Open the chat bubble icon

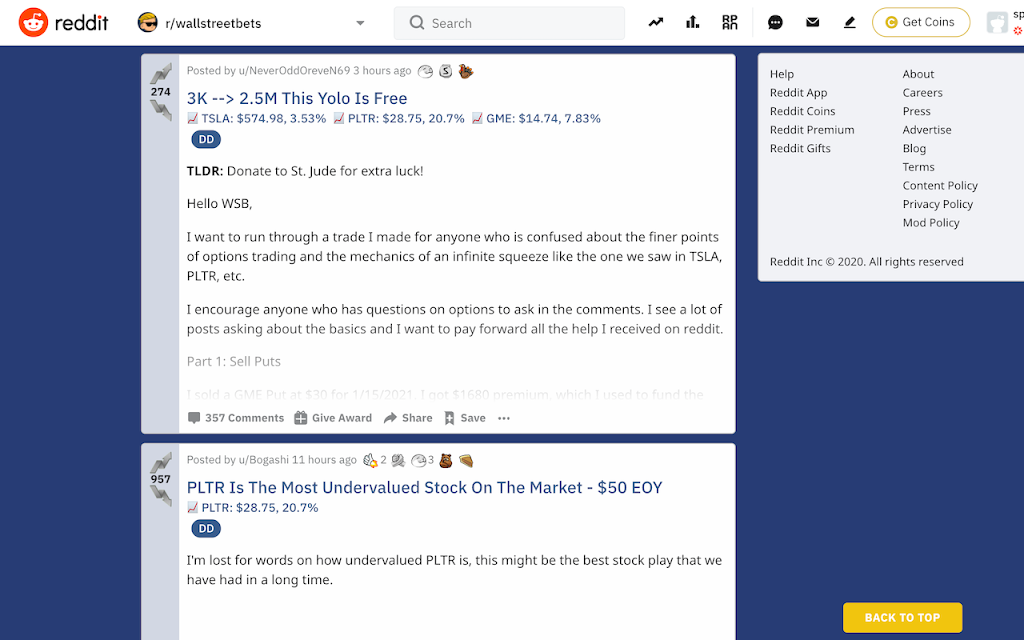pos(775,23)
